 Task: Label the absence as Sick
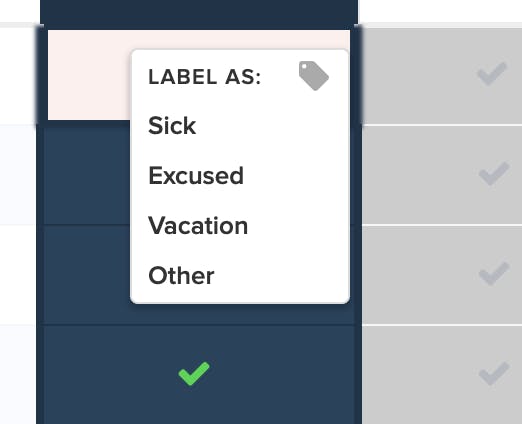[x=172, y=126]
